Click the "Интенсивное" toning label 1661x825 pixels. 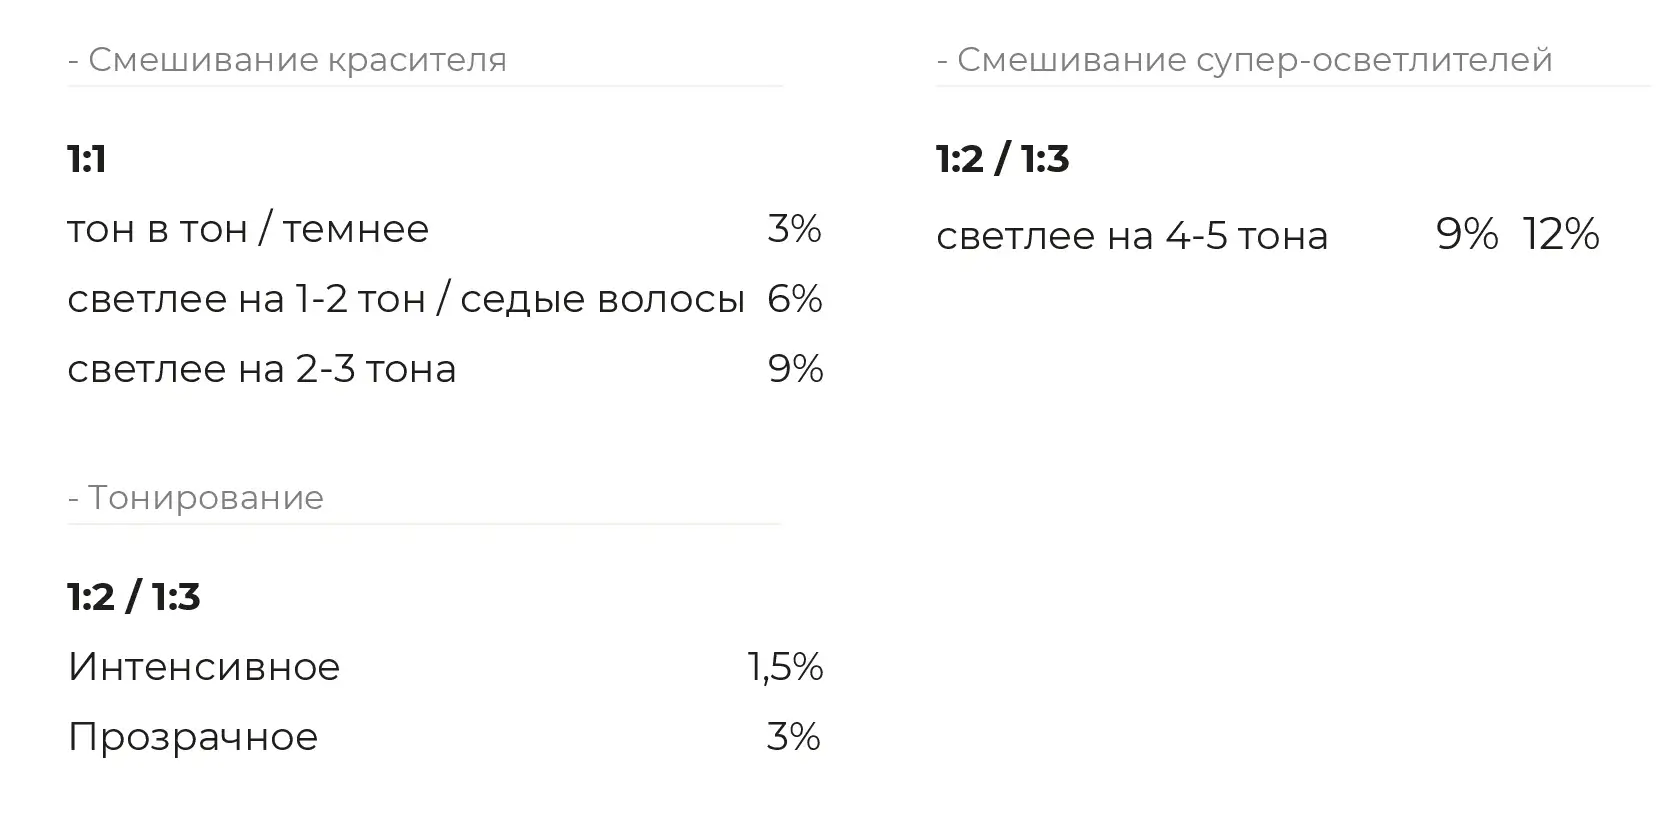pyautogui.click(x=204, y=667)
